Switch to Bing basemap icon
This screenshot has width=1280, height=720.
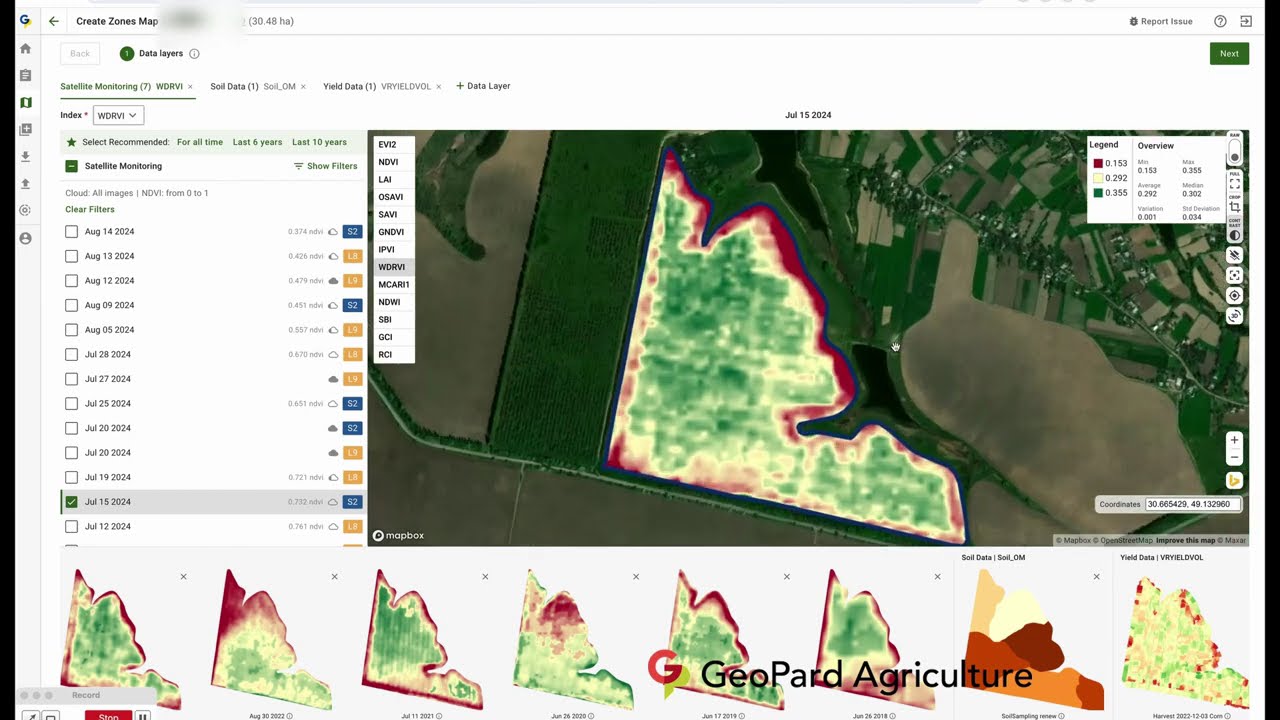point(1234,481)
